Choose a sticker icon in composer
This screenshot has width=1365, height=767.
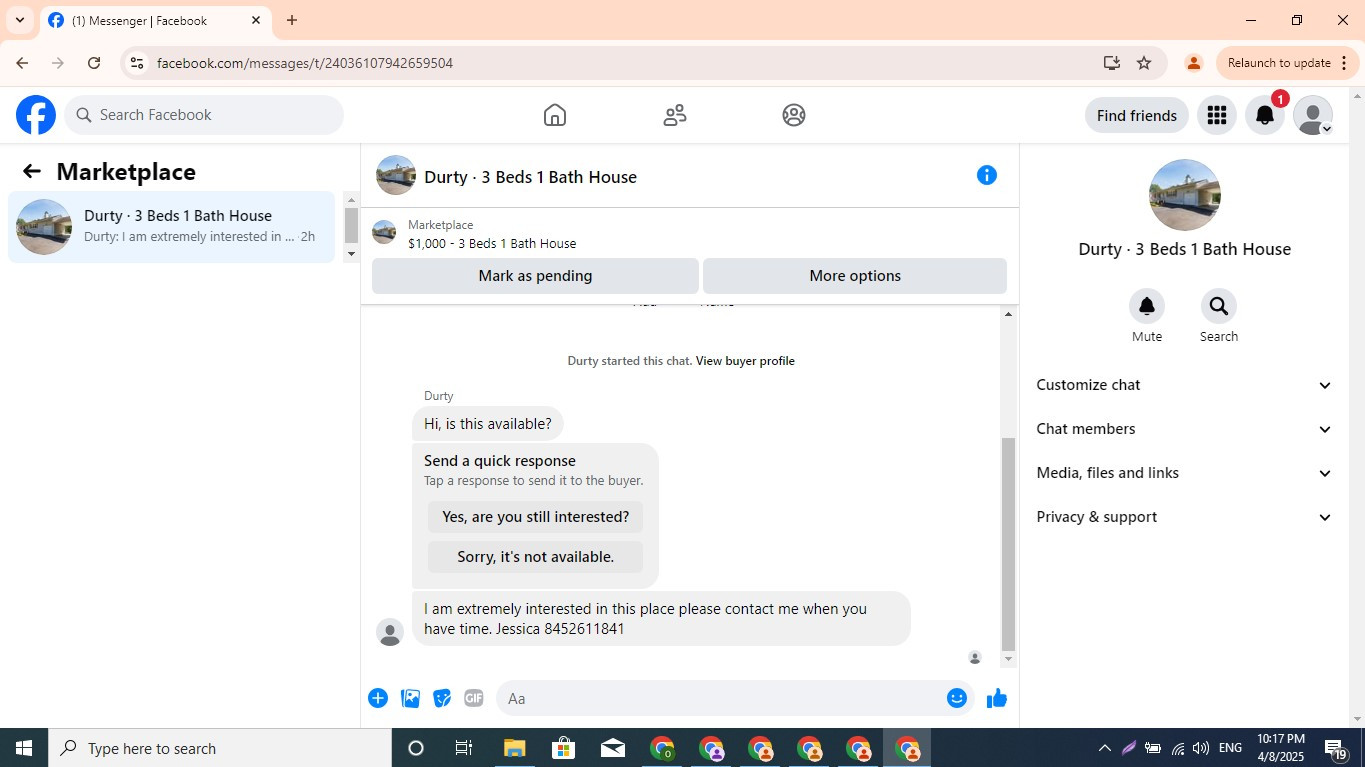point(442,698)
